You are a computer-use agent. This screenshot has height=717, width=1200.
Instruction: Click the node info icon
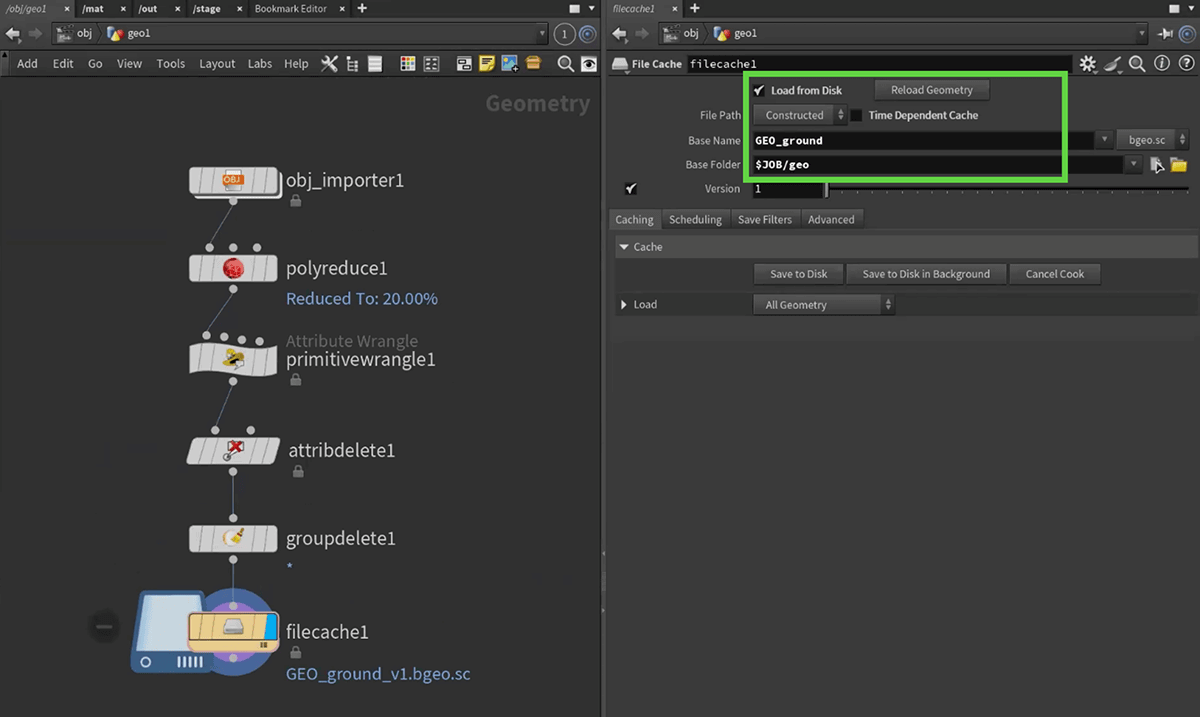pos(1161,64)
